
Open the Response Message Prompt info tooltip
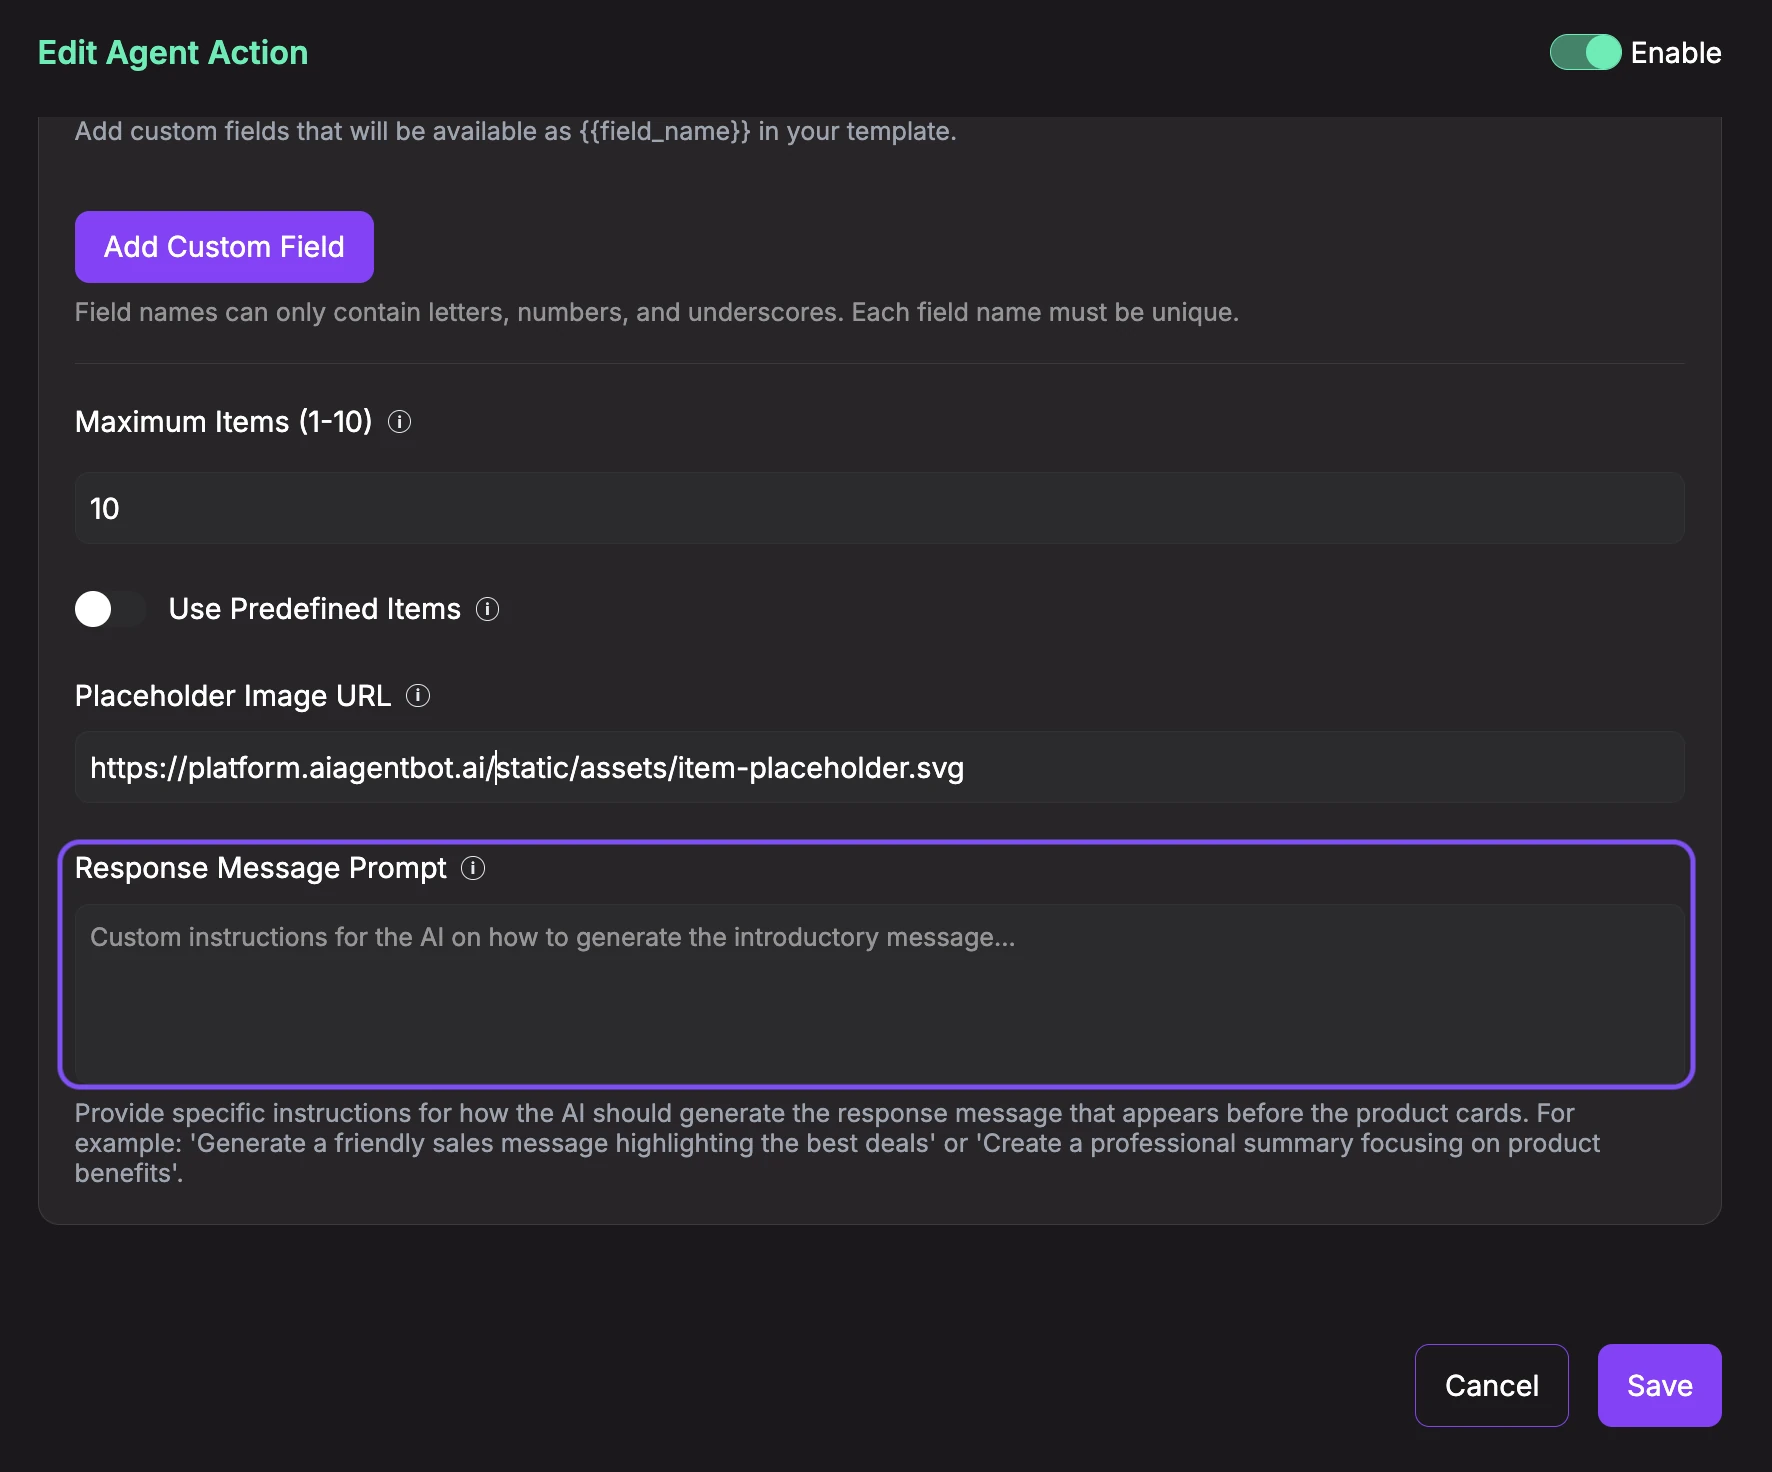click(472, 868)
